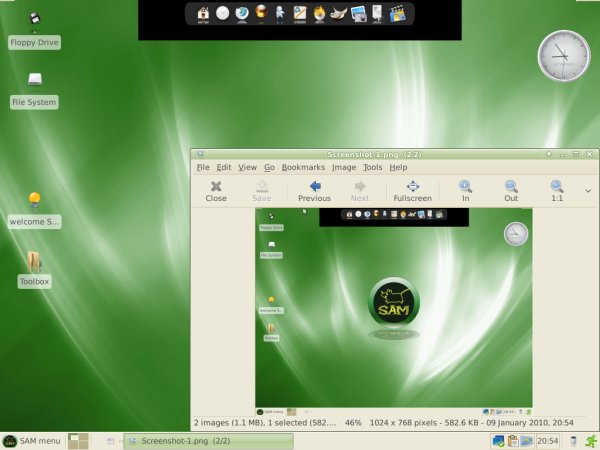Image resolution: width=600 pixels, height=450 pixels.
Task: Click the workspace switcher pager
Action: pyautogui.click(x=78, y=441)
